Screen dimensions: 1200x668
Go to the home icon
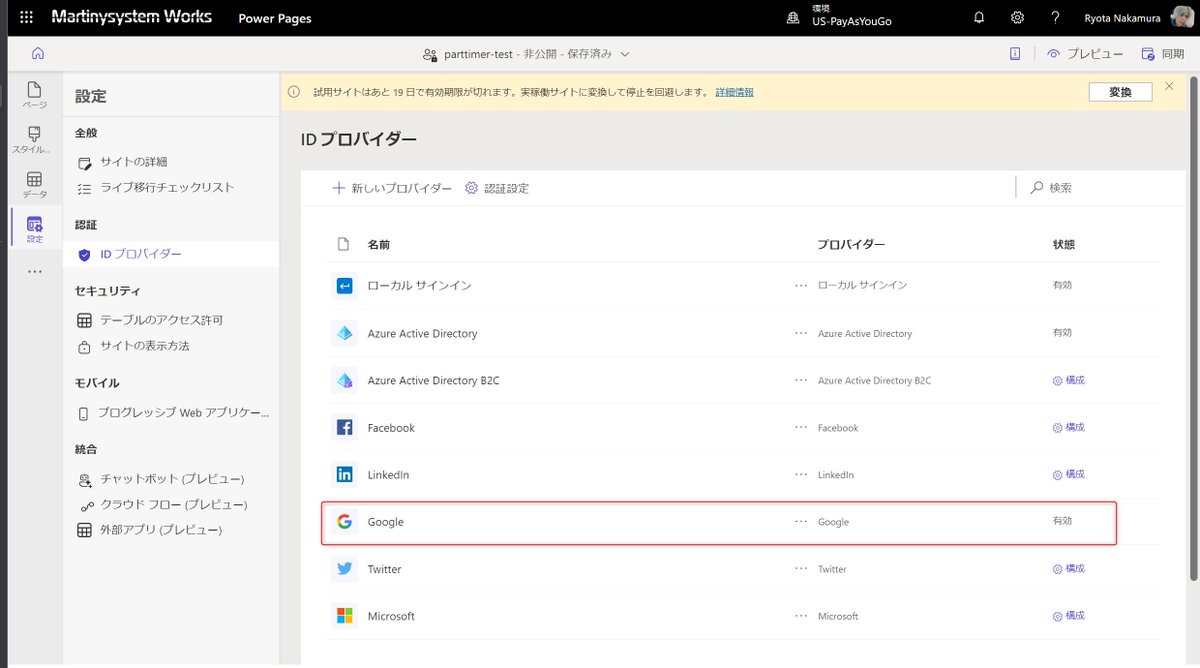(38, 54)
